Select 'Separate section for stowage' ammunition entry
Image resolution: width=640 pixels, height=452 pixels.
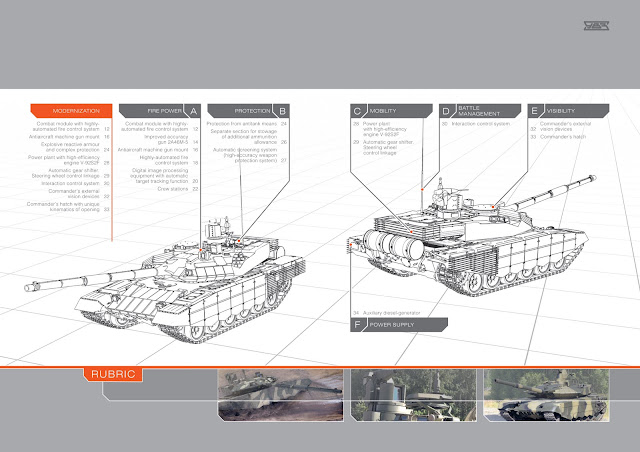point(249,137)
